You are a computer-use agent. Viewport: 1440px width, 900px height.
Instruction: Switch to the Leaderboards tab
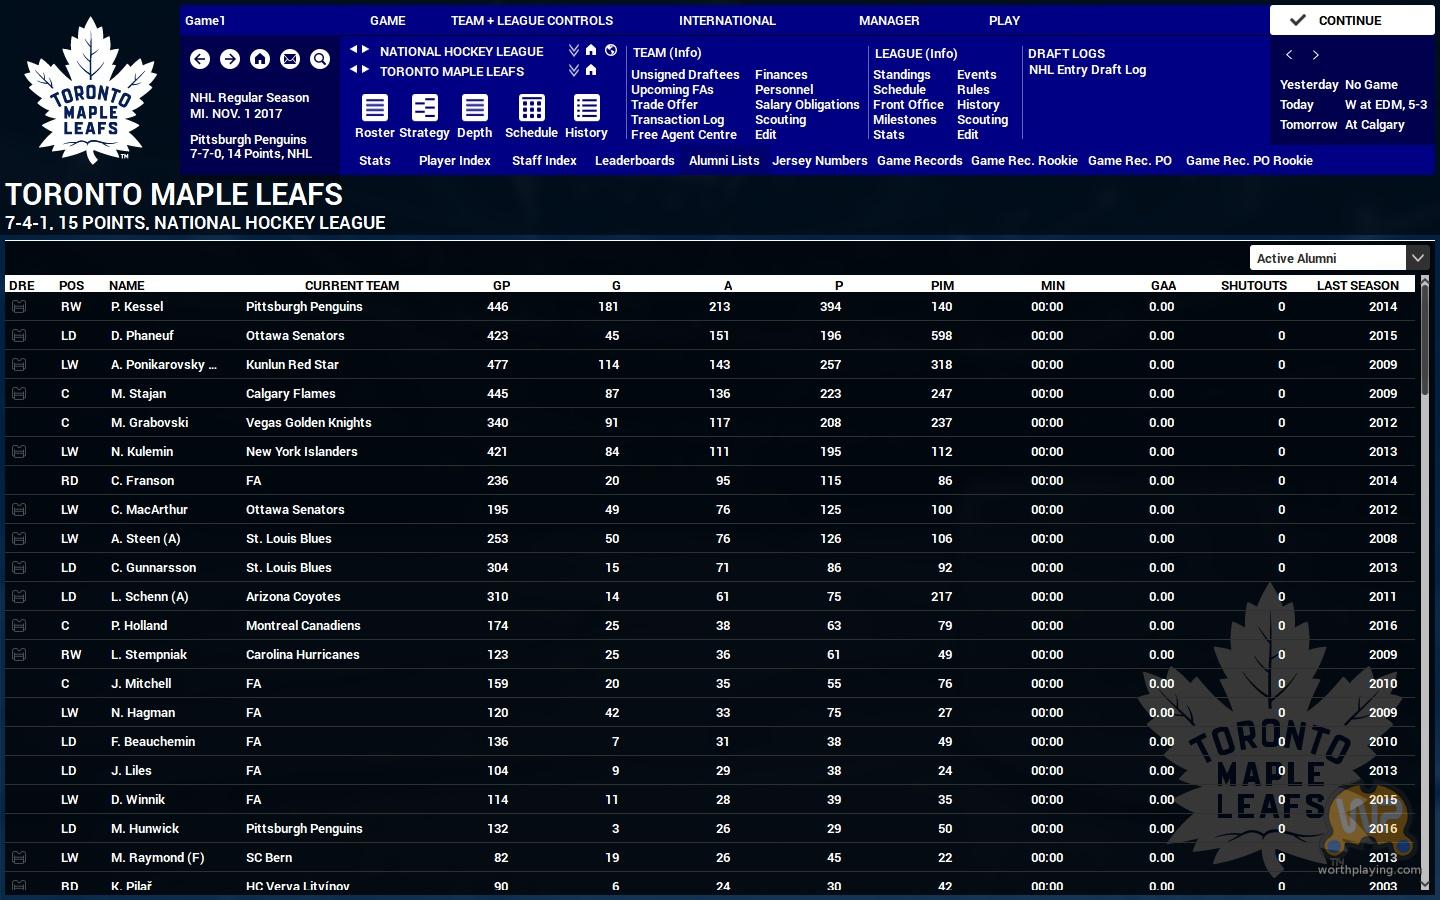(634, 160)
